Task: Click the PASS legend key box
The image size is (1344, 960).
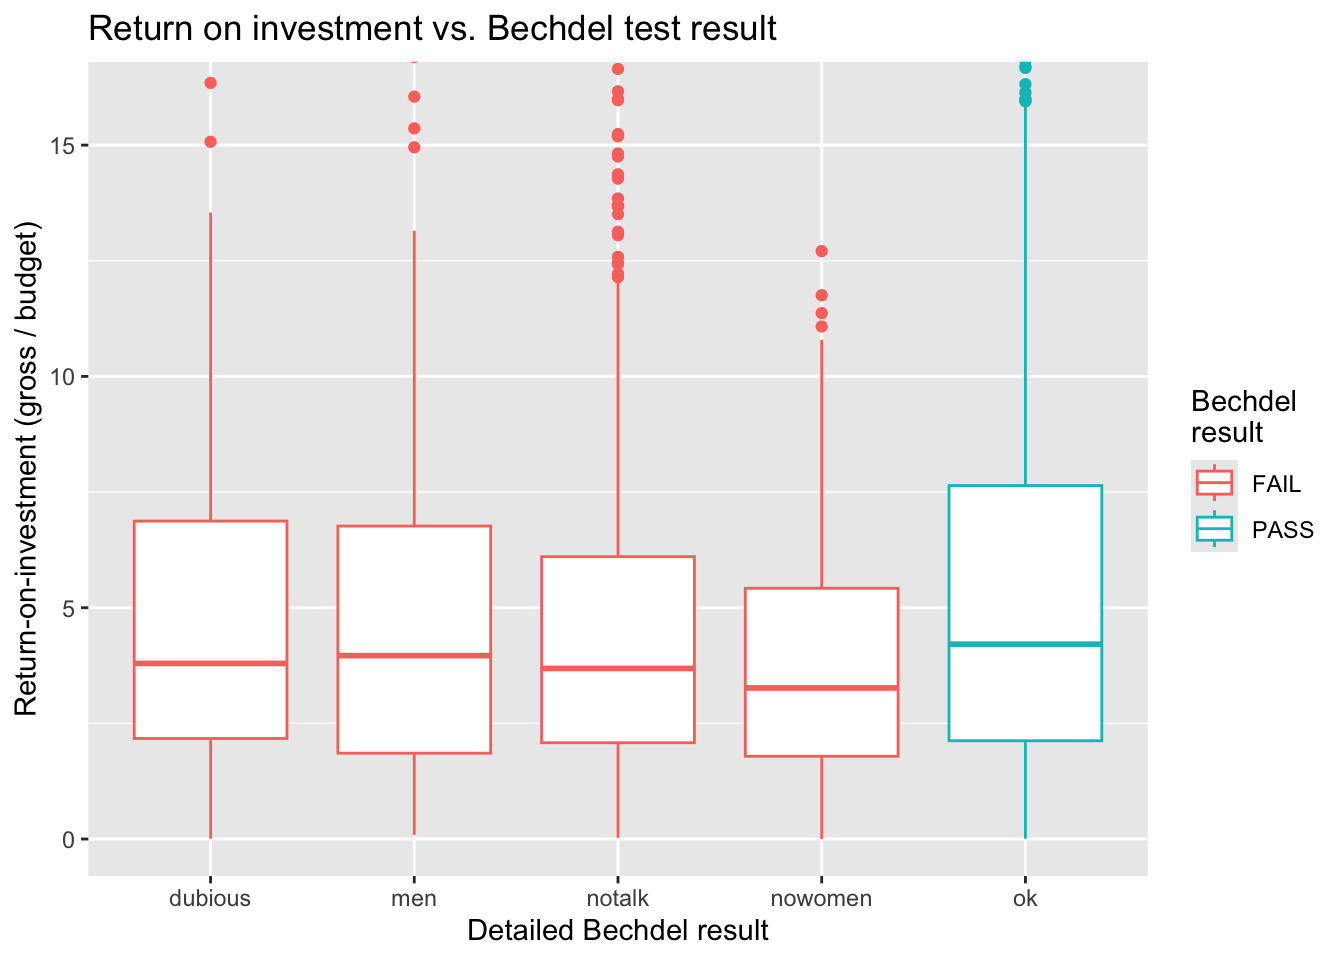Action: tap(1214, 529)
